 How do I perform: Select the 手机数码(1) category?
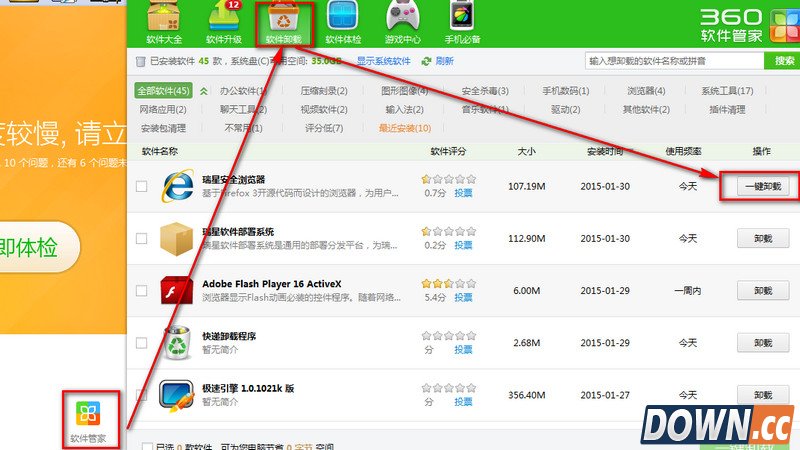(566, 91)
